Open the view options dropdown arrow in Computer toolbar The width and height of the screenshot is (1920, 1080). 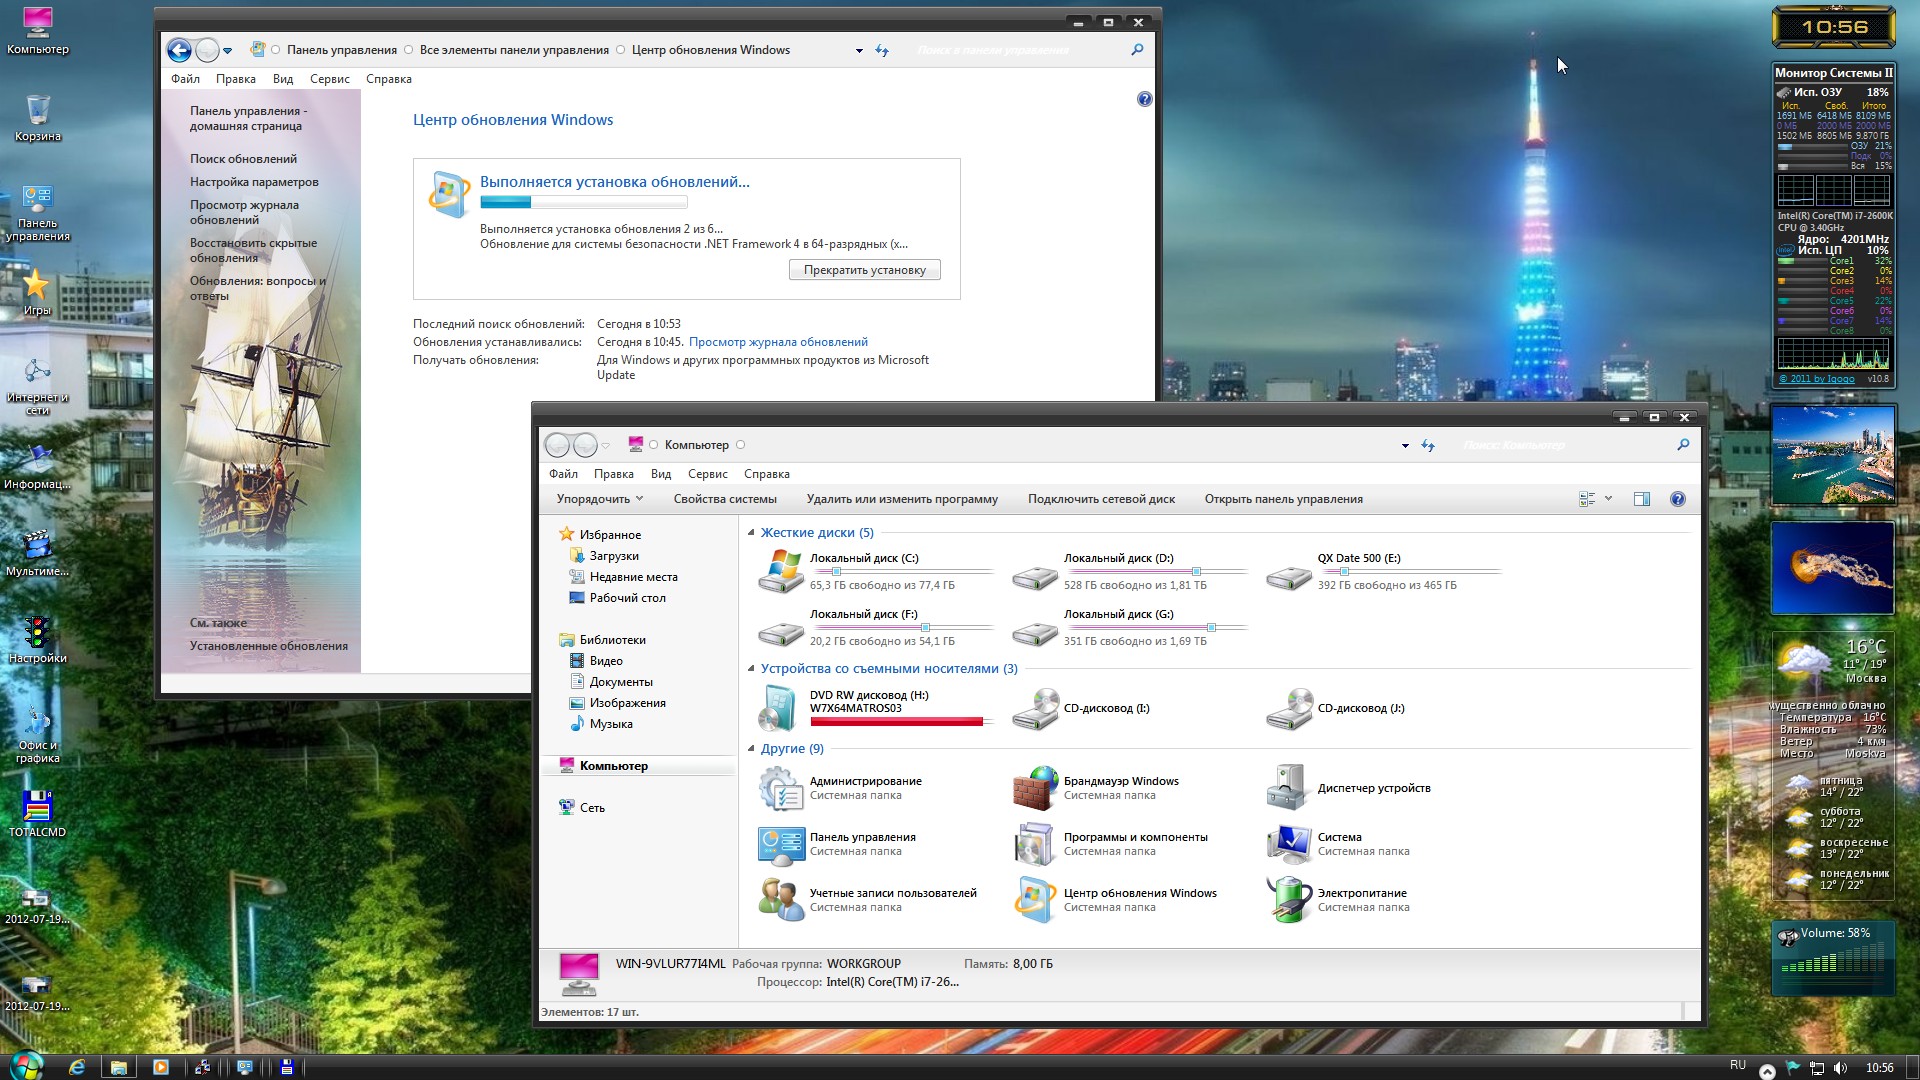click(1608, 499)
